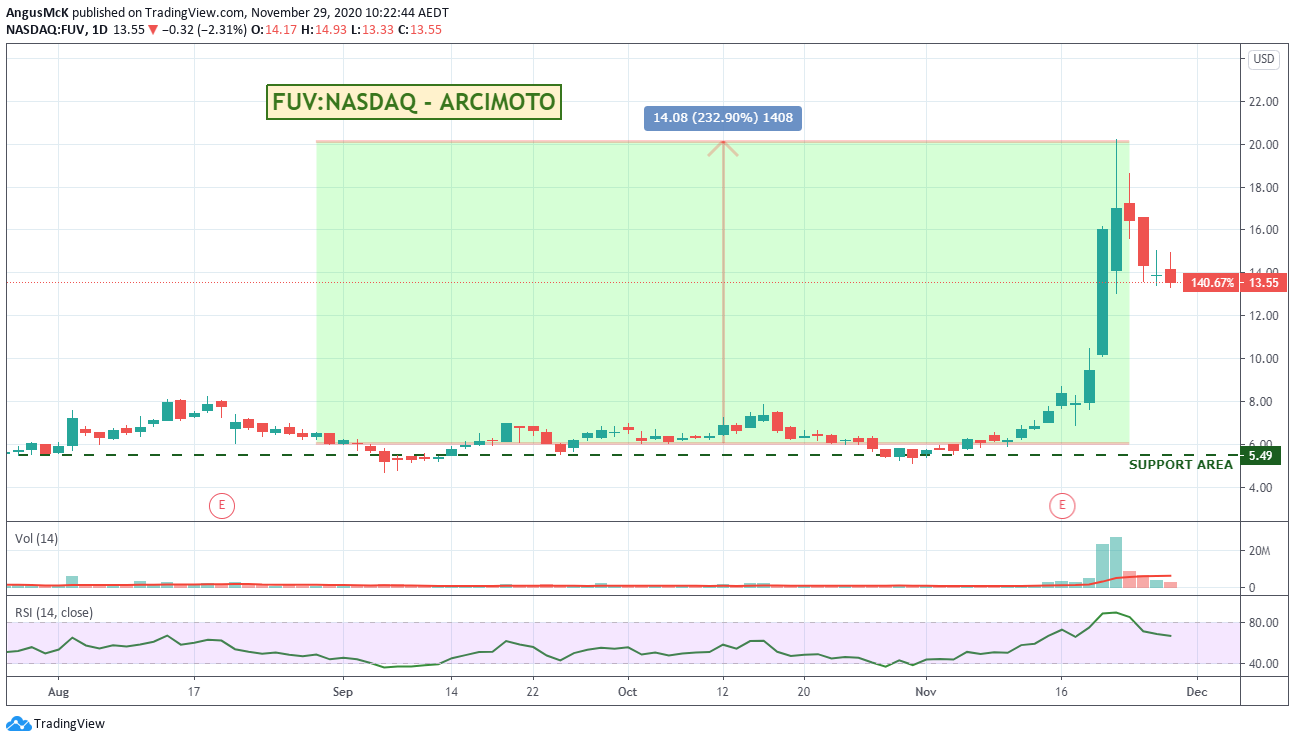Click the green 5.49 support price label
Image resolution: width=1295 pixels, height=742 pixels.
tap(1259, 455)
